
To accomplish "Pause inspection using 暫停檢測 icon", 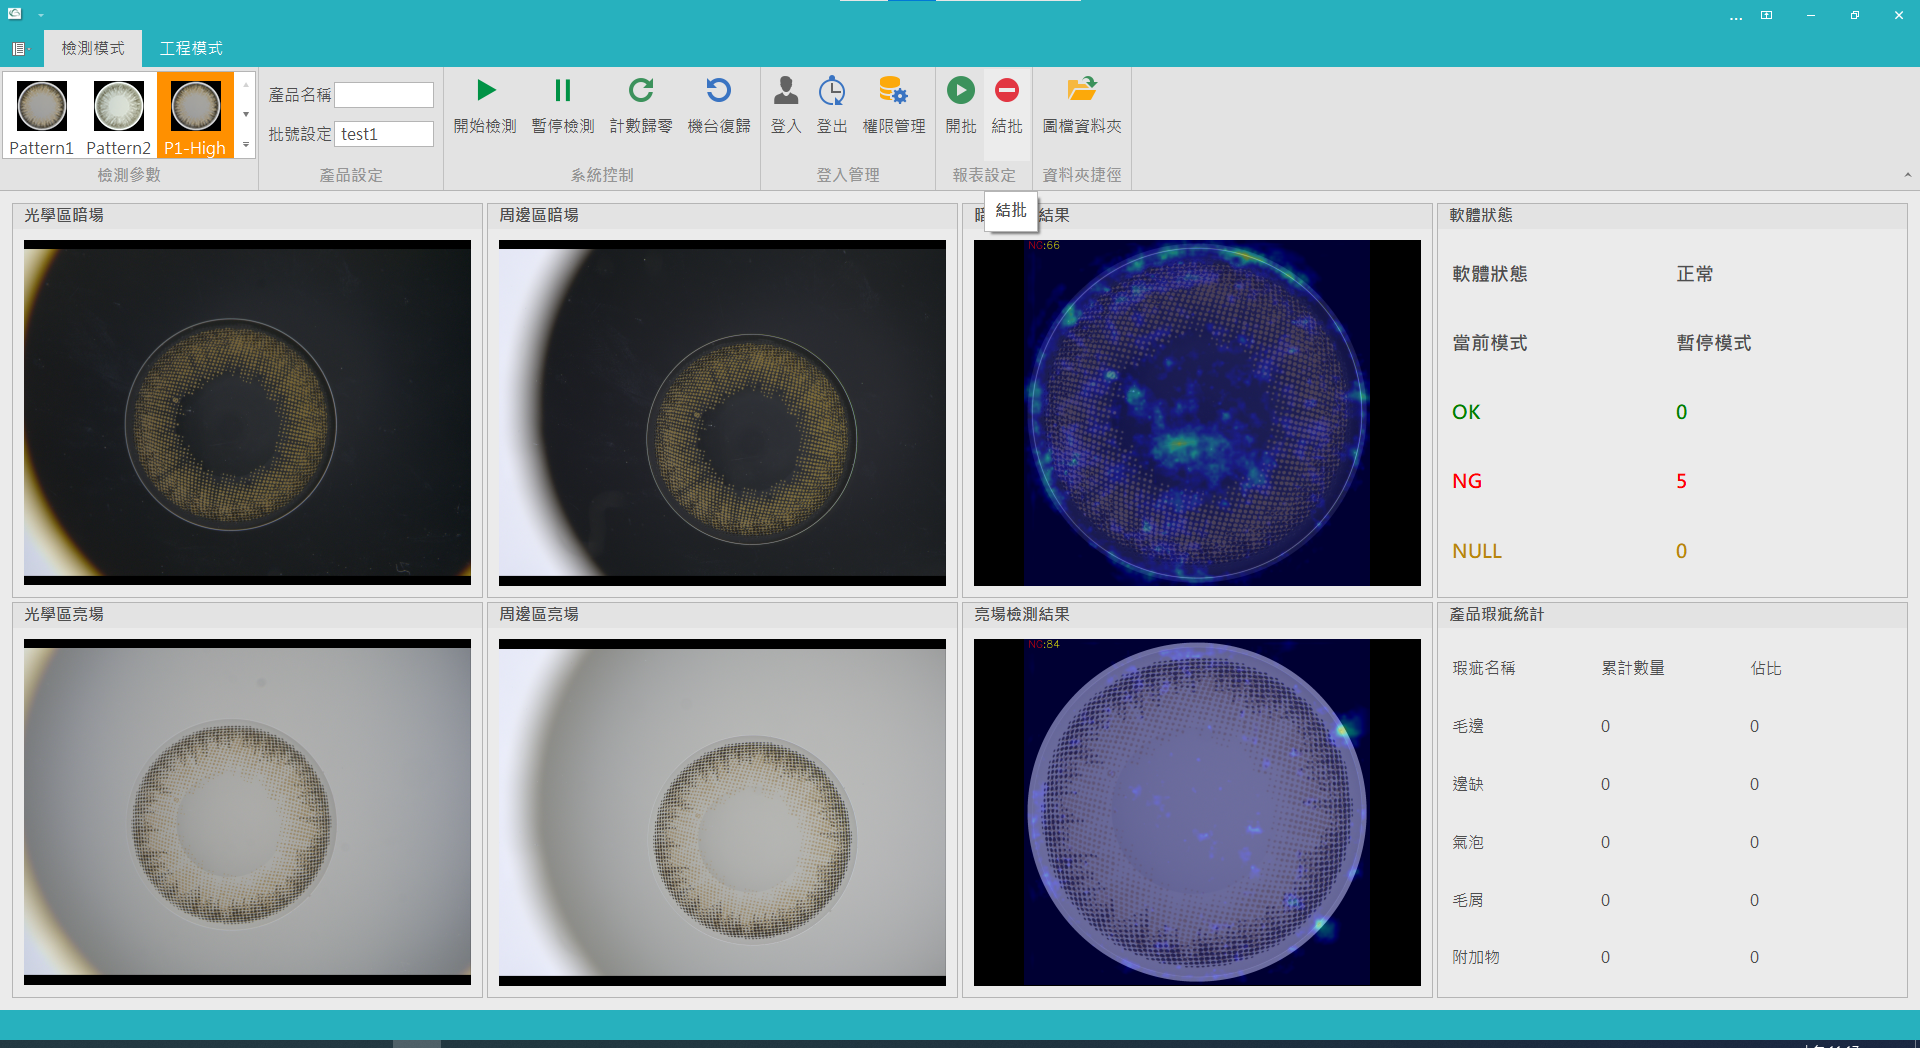I will click(562, 92).
